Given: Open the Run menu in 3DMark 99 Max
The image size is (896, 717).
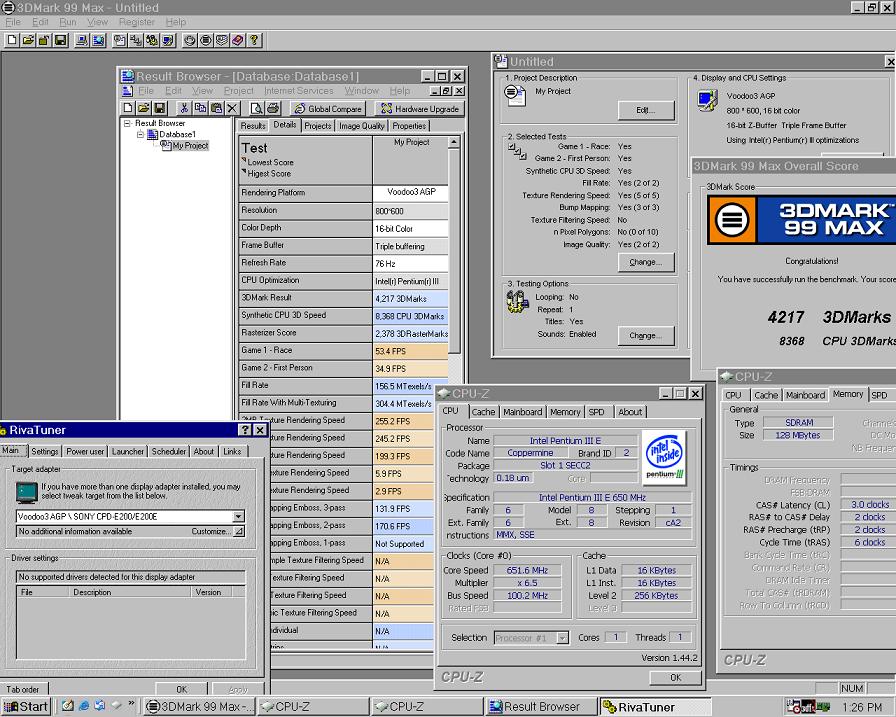Looking at the screenshot, I should 67,22.
